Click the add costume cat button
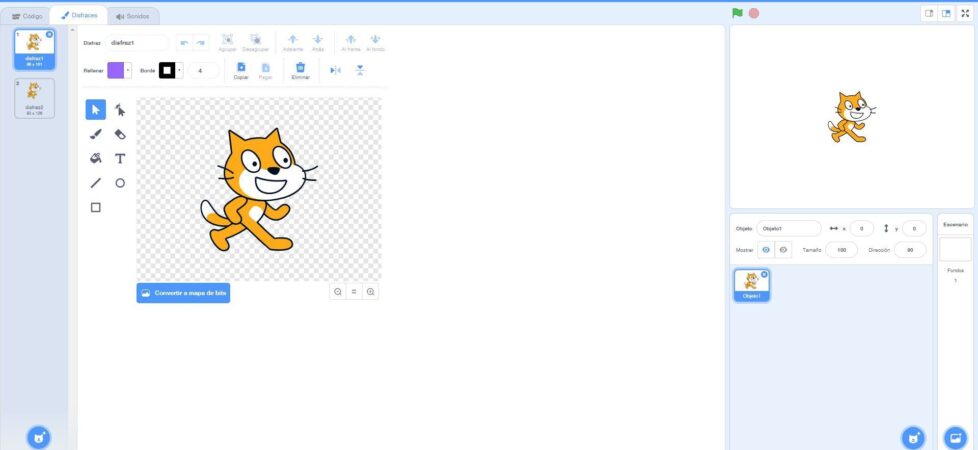 pyautogui.click(x=39, y=437)
